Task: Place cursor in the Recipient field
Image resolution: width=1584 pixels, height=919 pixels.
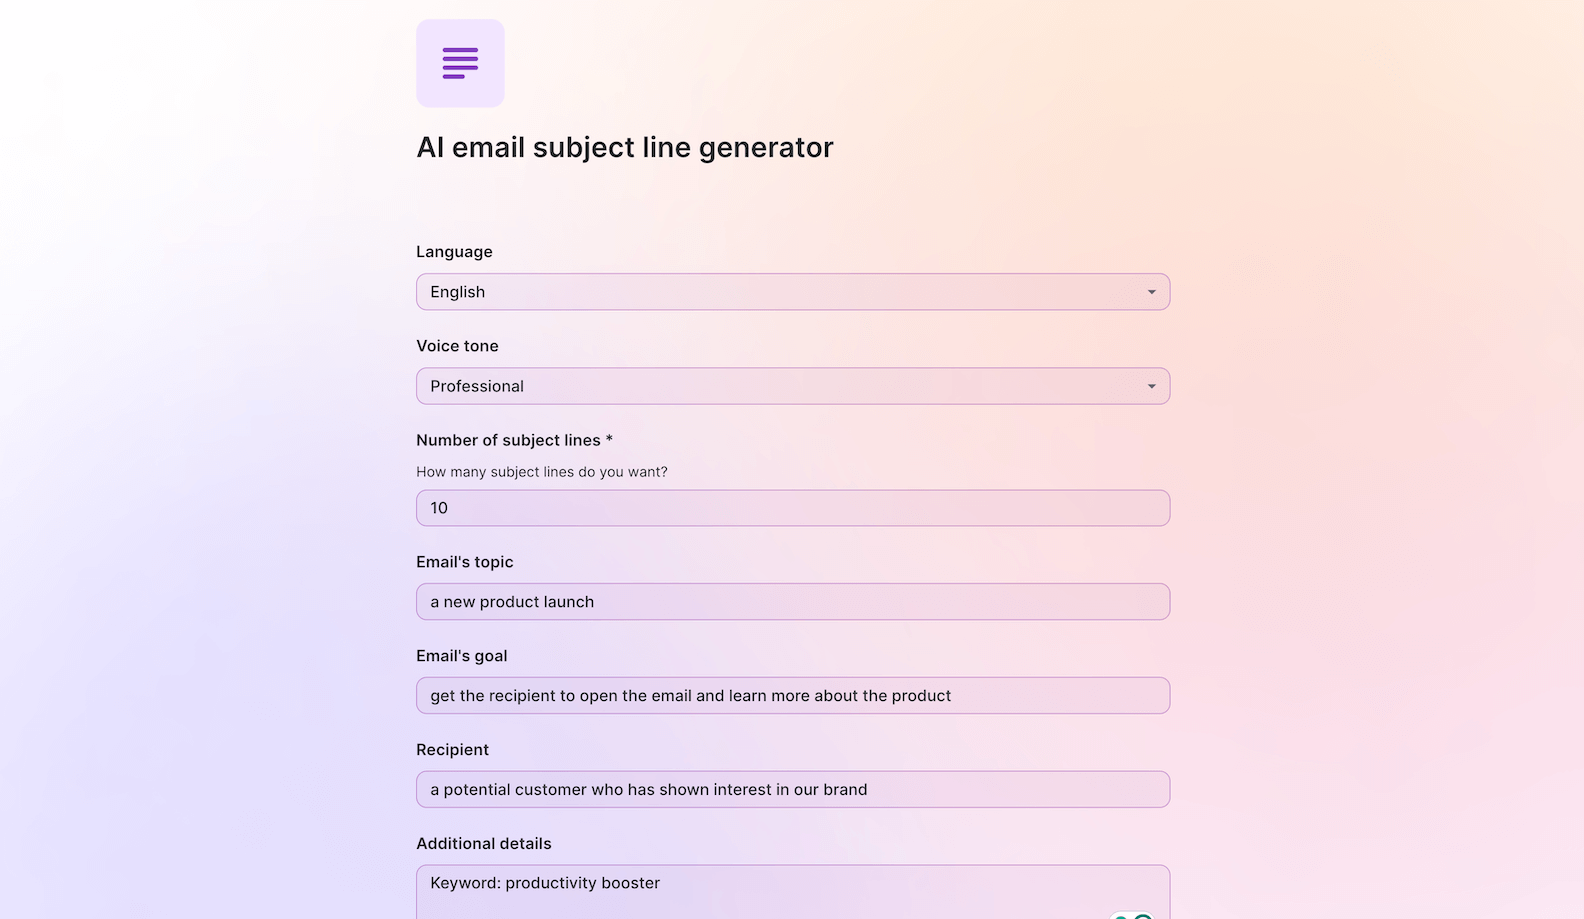Action: tap(790, 789)
